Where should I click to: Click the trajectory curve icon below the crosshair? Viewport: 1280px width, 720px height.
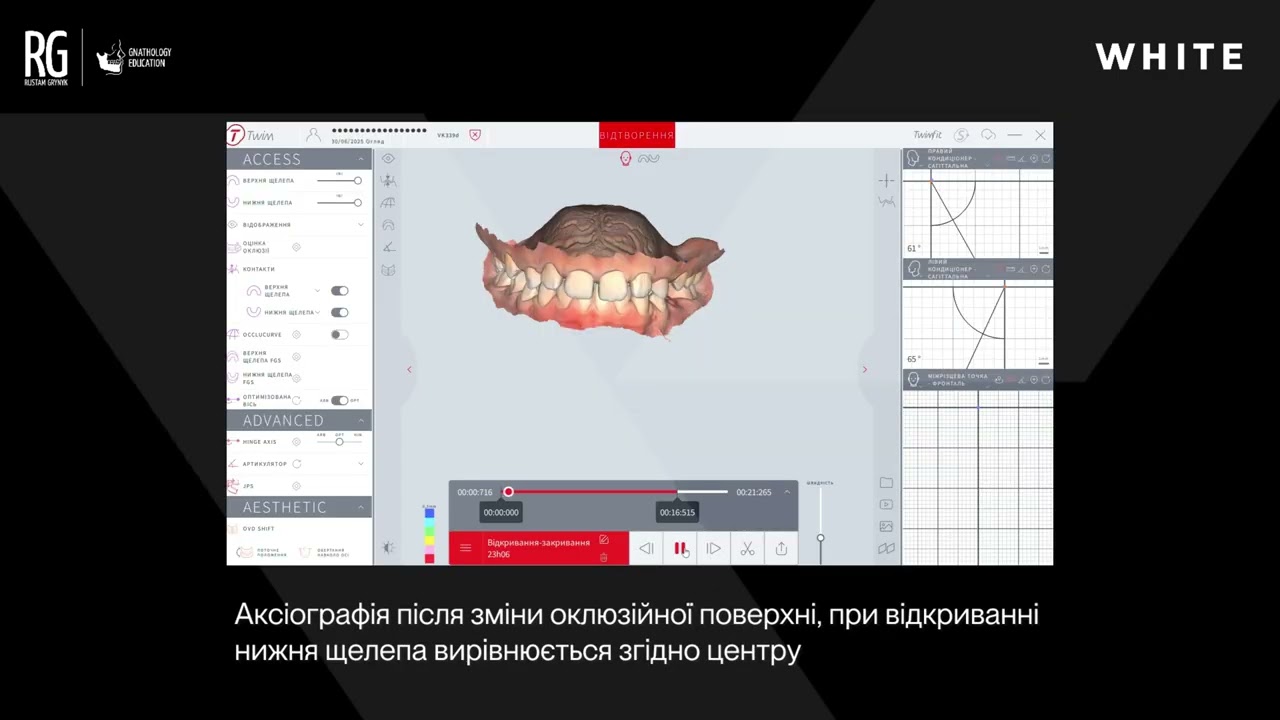(886, 202)
